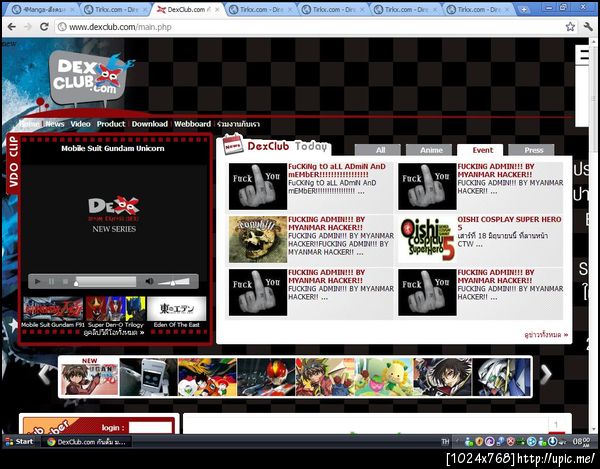Screen dimensions: 600x469
Task: Select the DexClub.com taskbar button
Action: (86, 442)
